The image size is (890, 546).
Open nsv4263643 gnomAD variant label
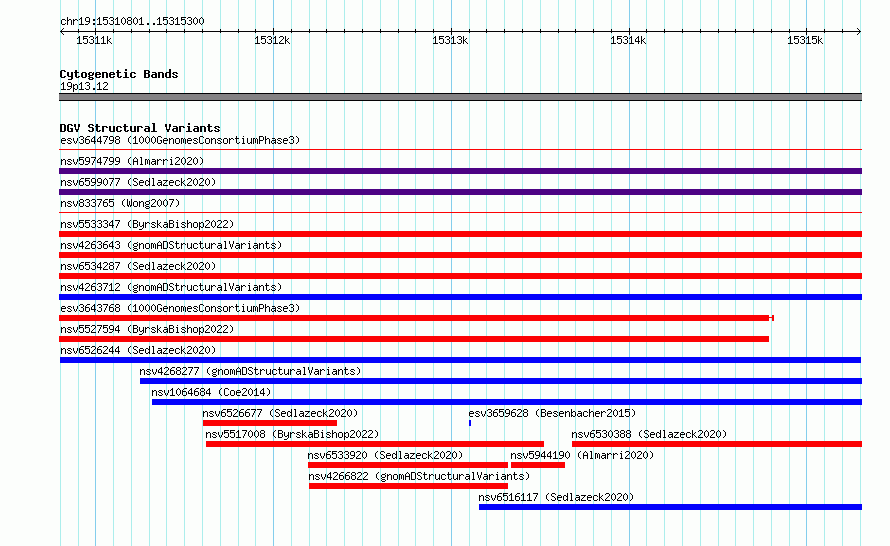coord(171,245)
